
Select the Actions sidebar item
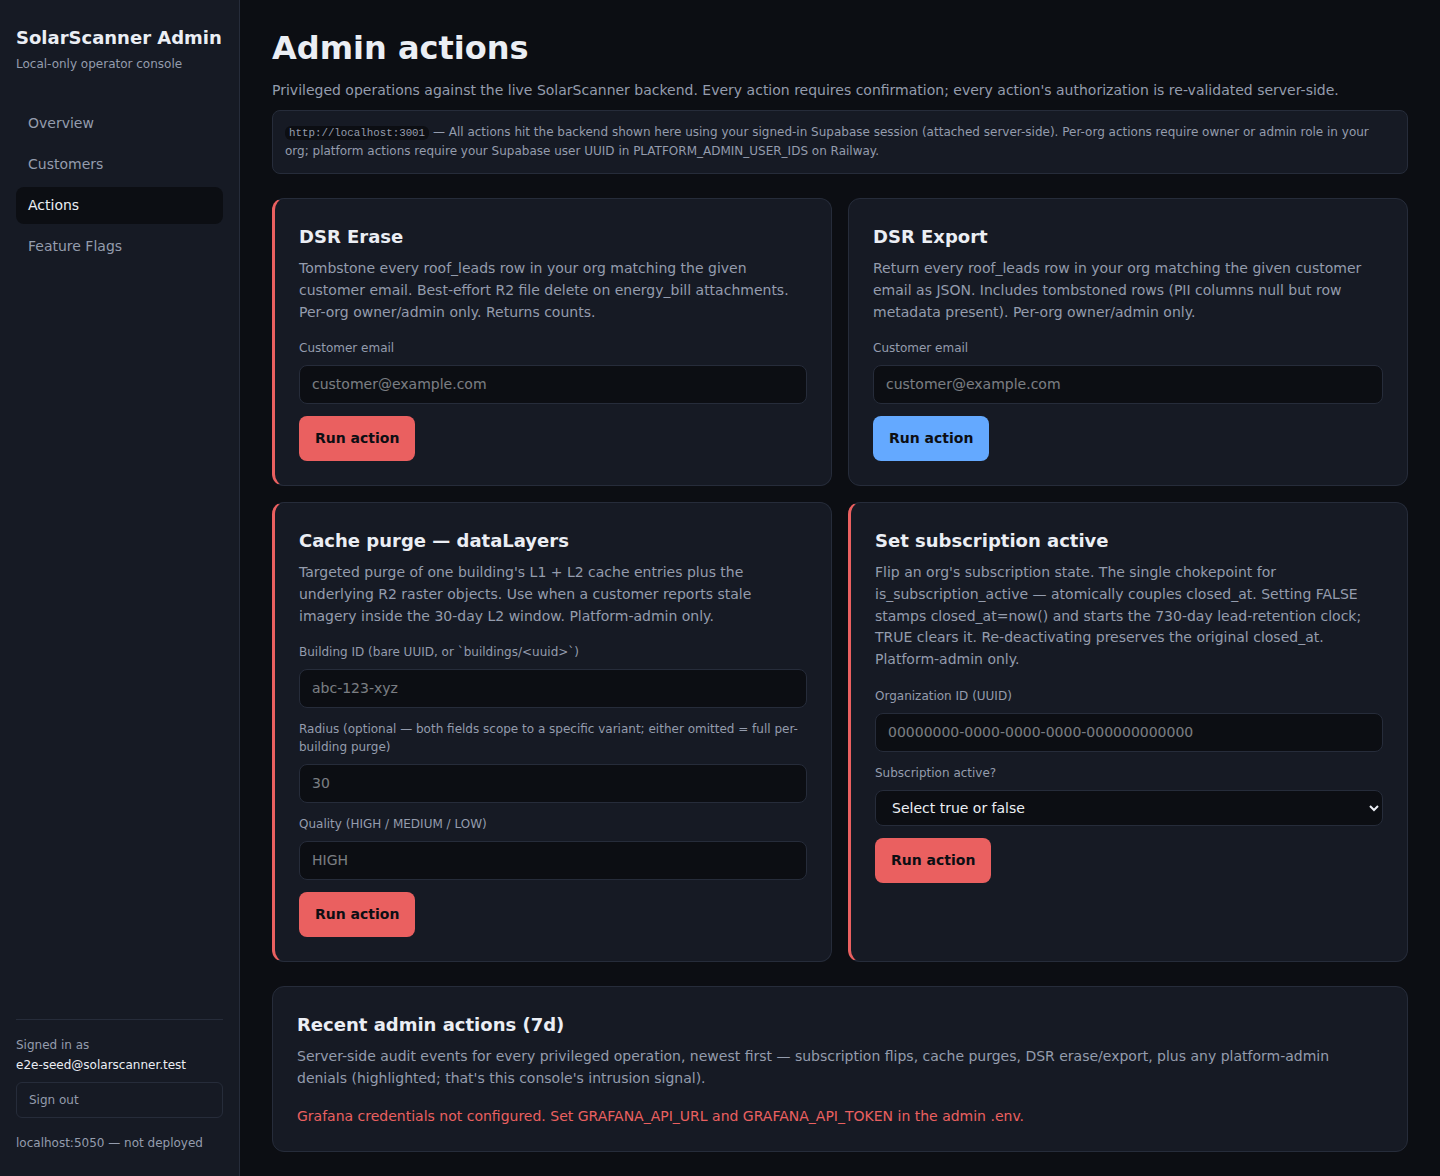coord(119,205)
